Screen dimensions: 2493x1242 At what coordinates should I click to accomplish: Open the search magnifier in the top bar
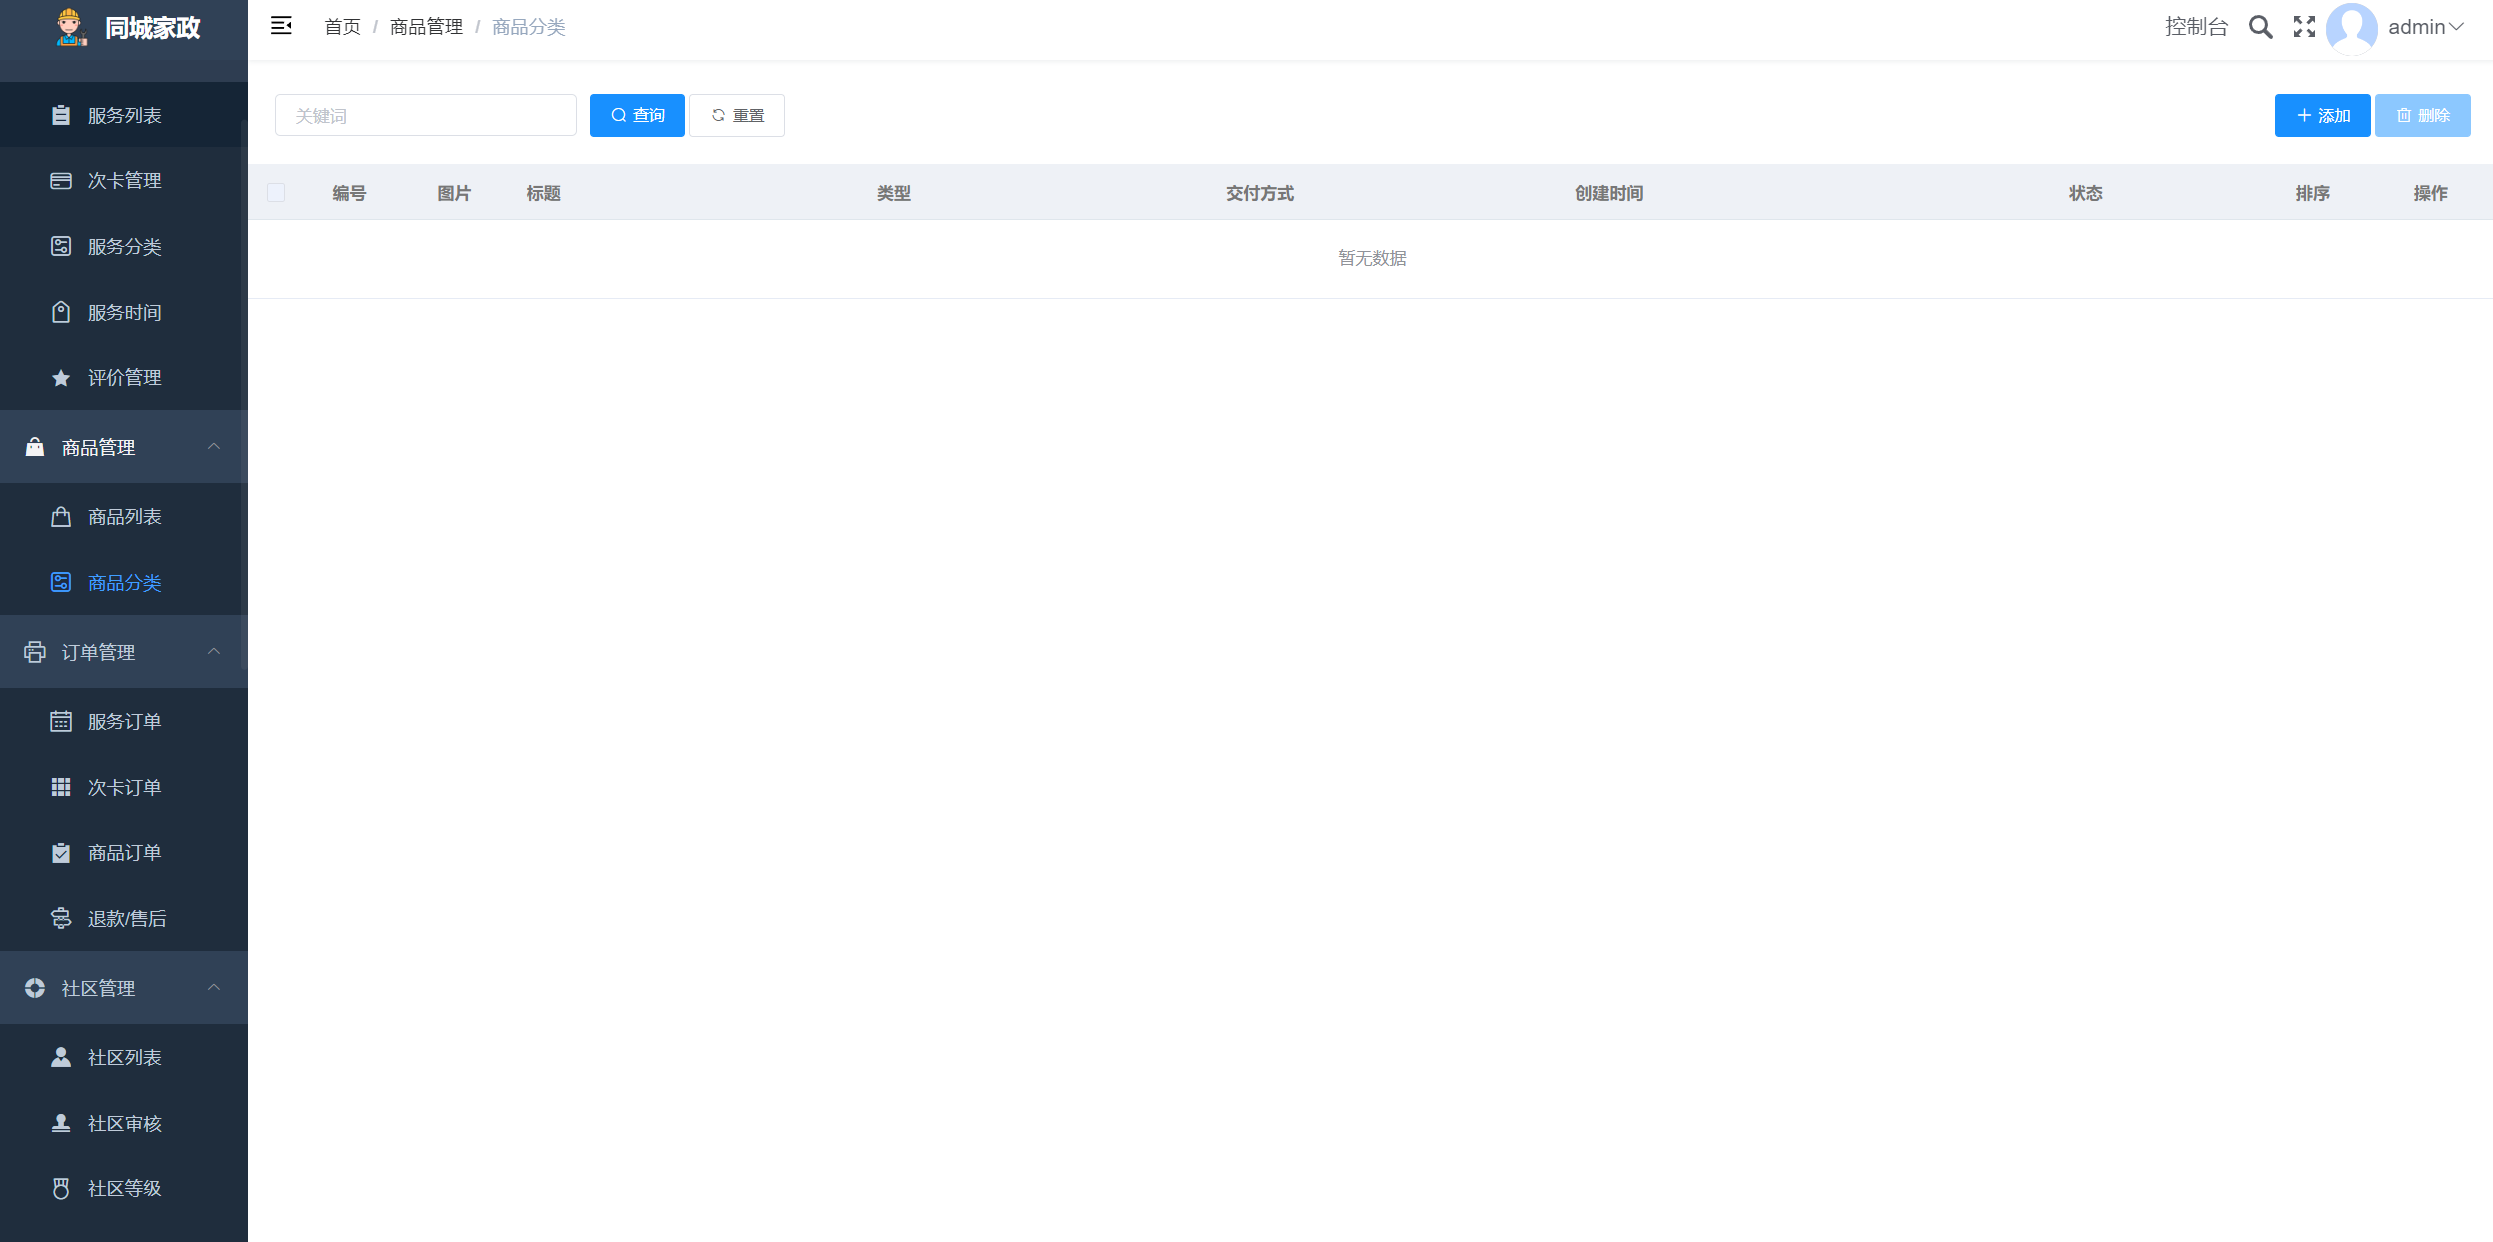(2260, 27)
